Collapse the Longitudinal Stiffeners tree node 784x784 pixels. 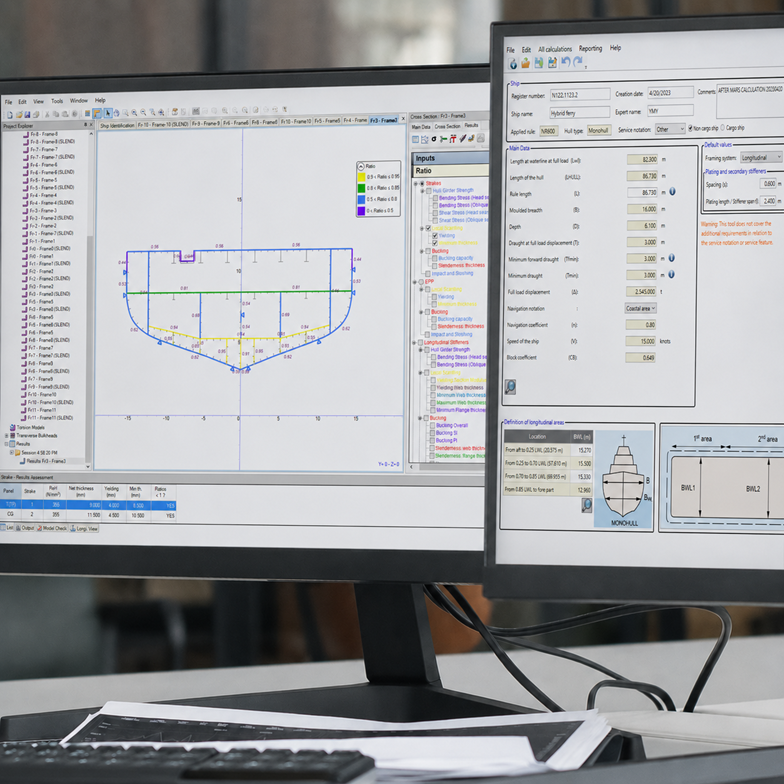(414, 342)
